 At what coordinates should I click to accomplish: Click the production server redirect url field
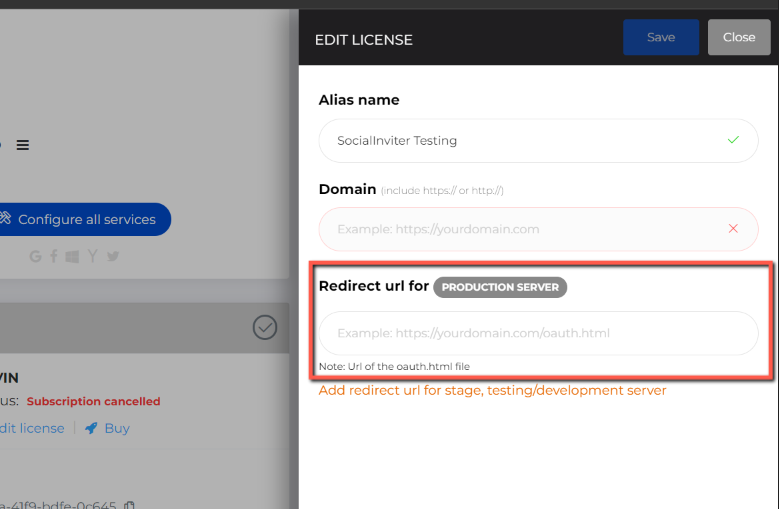pyautogui.click(x=539, y=333)
